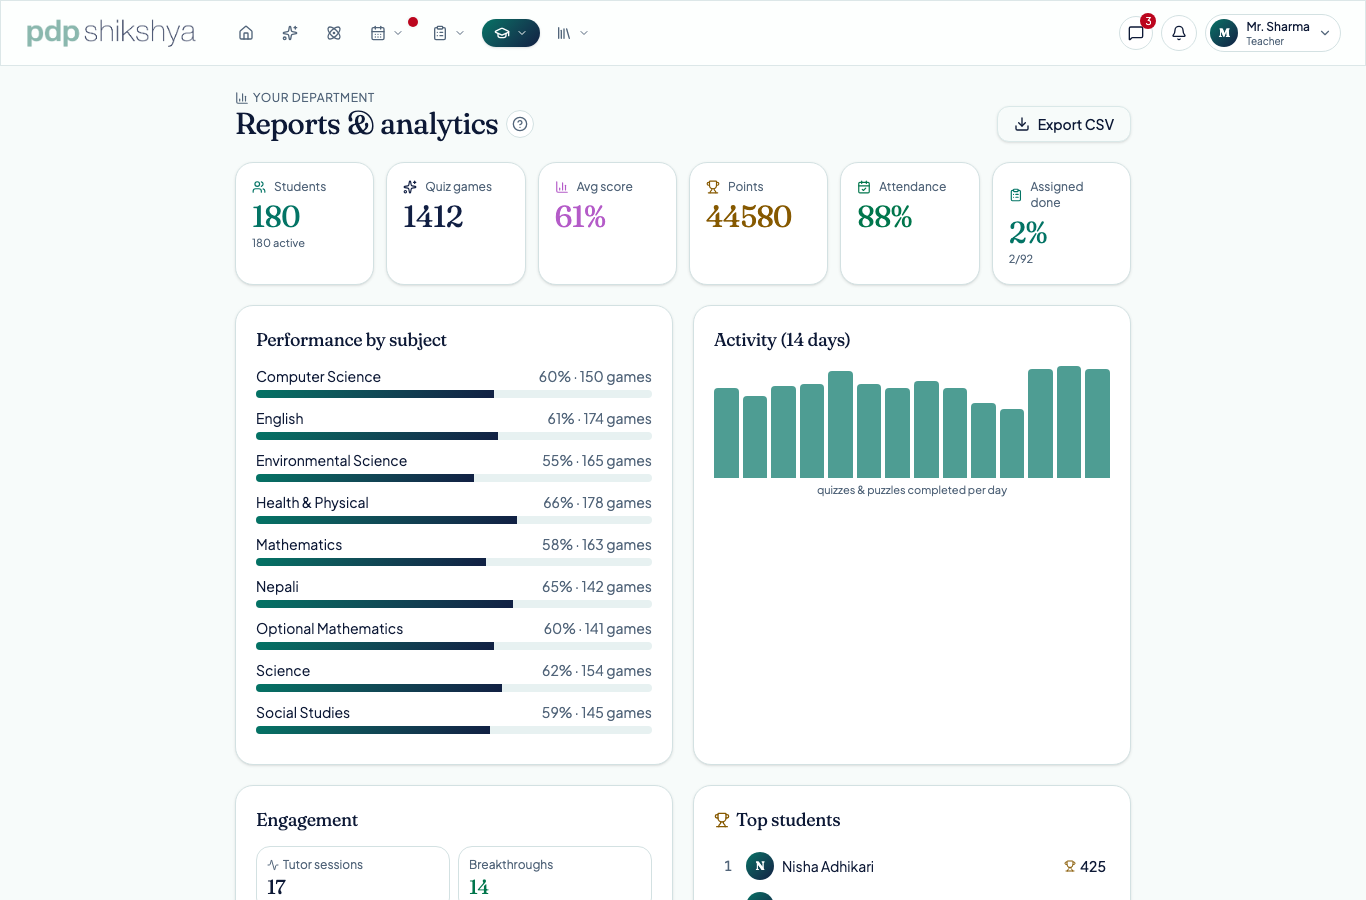Click the Health & Physical progress bar

(x=454, y=520)
